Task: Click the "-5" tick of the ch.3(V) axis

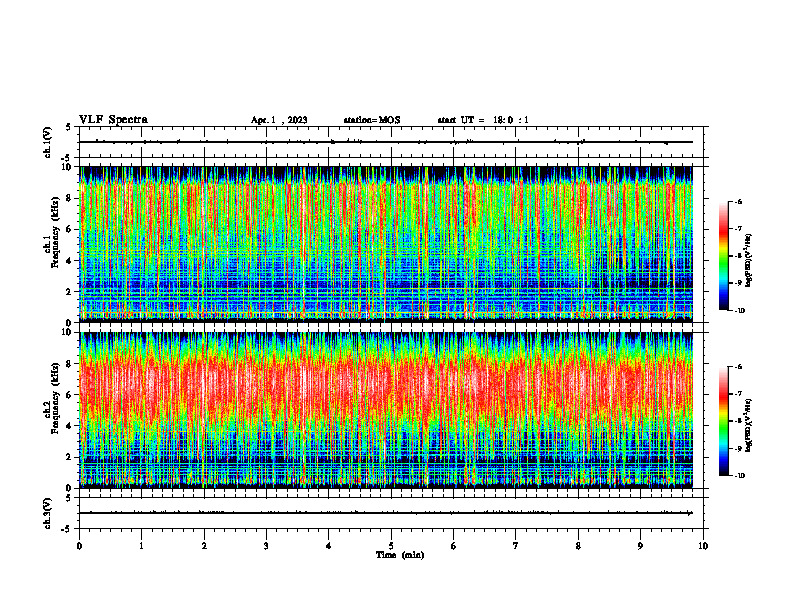Action: (67, 529)
